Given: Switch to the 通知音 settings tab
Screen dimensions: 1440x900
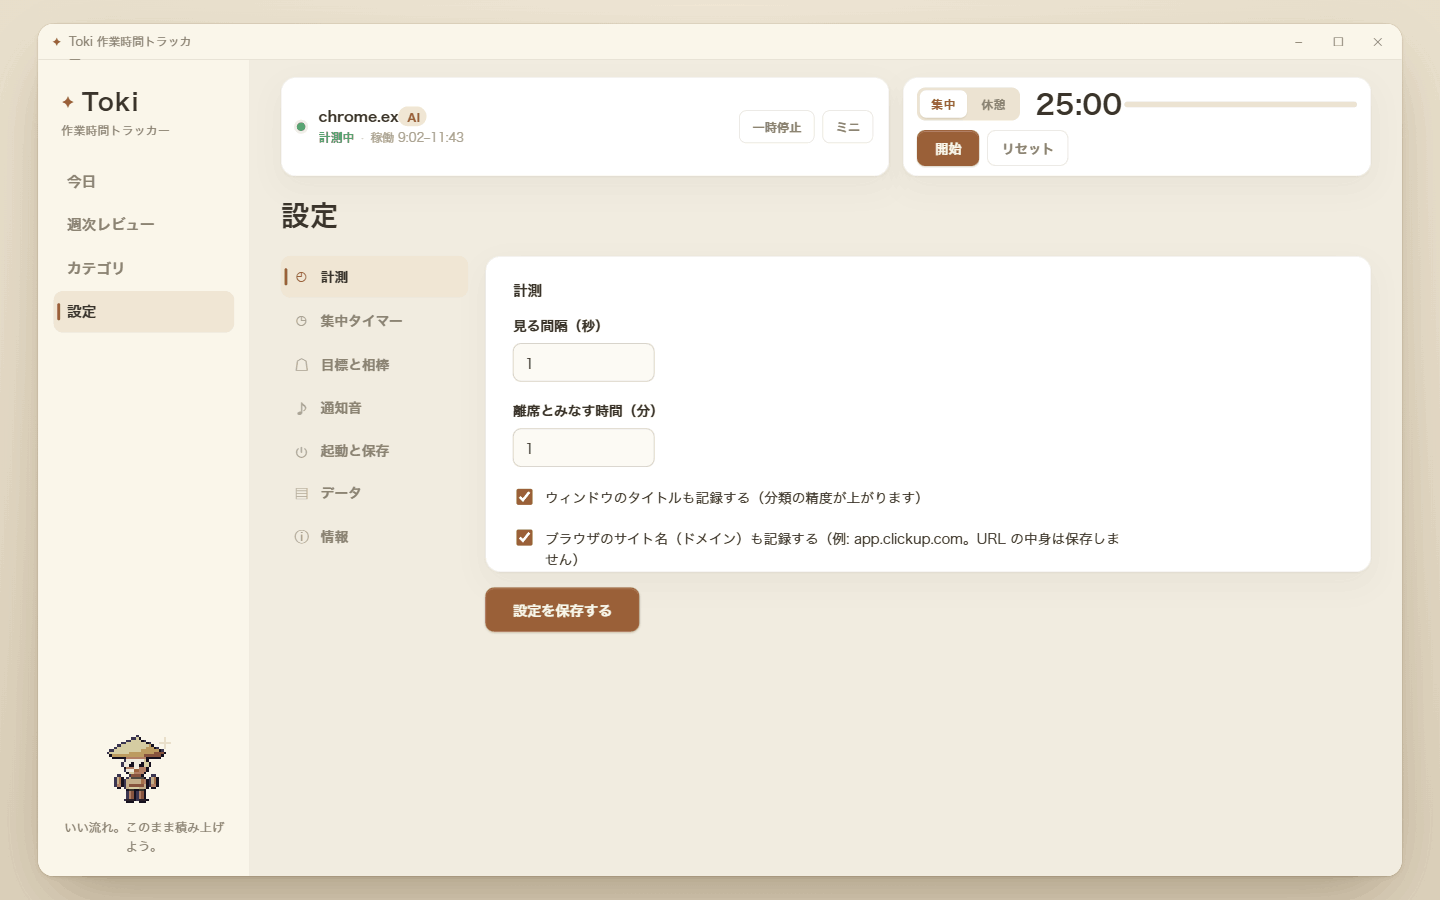Looking at the screenshot, I should pyautogui.click(x=375, y=408).
